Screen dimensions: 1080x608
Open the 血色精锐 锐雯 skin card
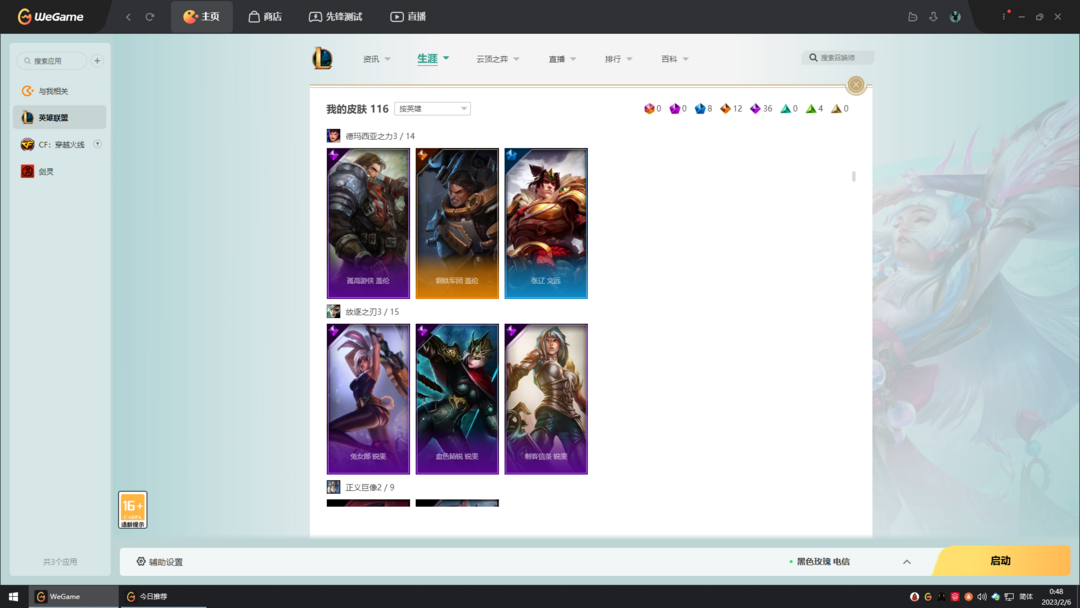pos(457,399)
